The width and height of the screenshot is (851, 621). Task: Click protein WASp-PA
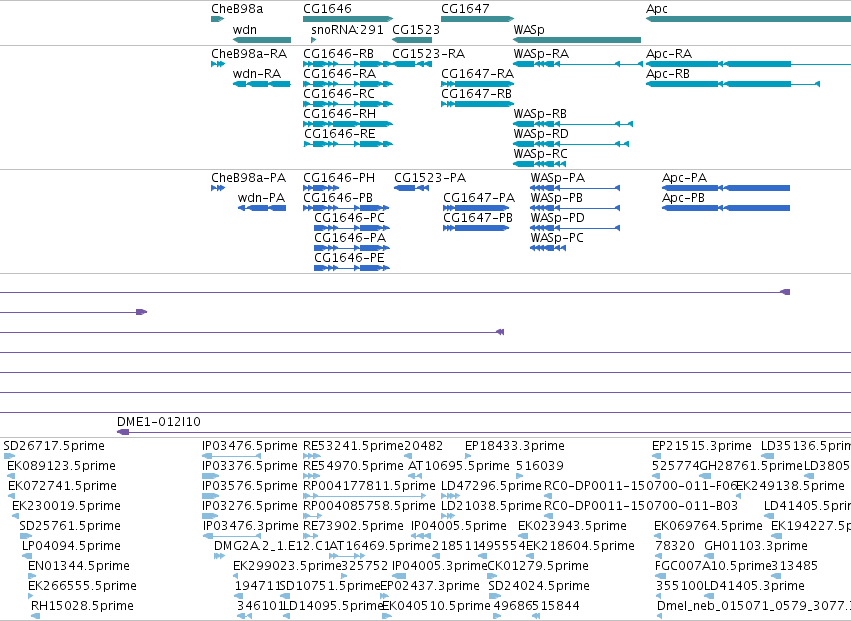pos(575,188)
